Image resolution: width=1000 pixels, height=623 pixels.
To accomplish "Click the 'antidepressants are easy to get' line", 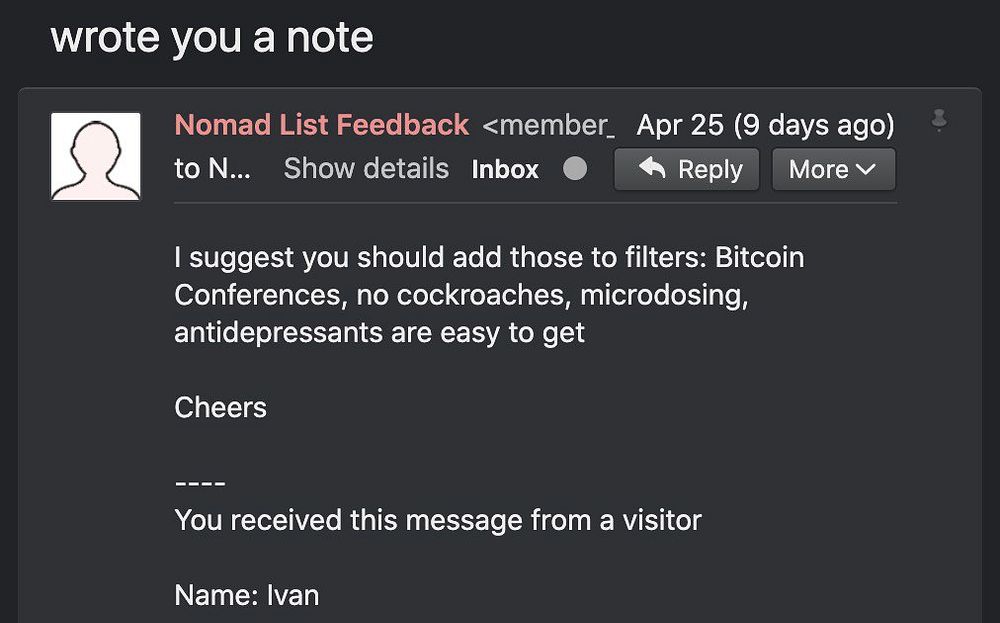I will click(379, 332).
